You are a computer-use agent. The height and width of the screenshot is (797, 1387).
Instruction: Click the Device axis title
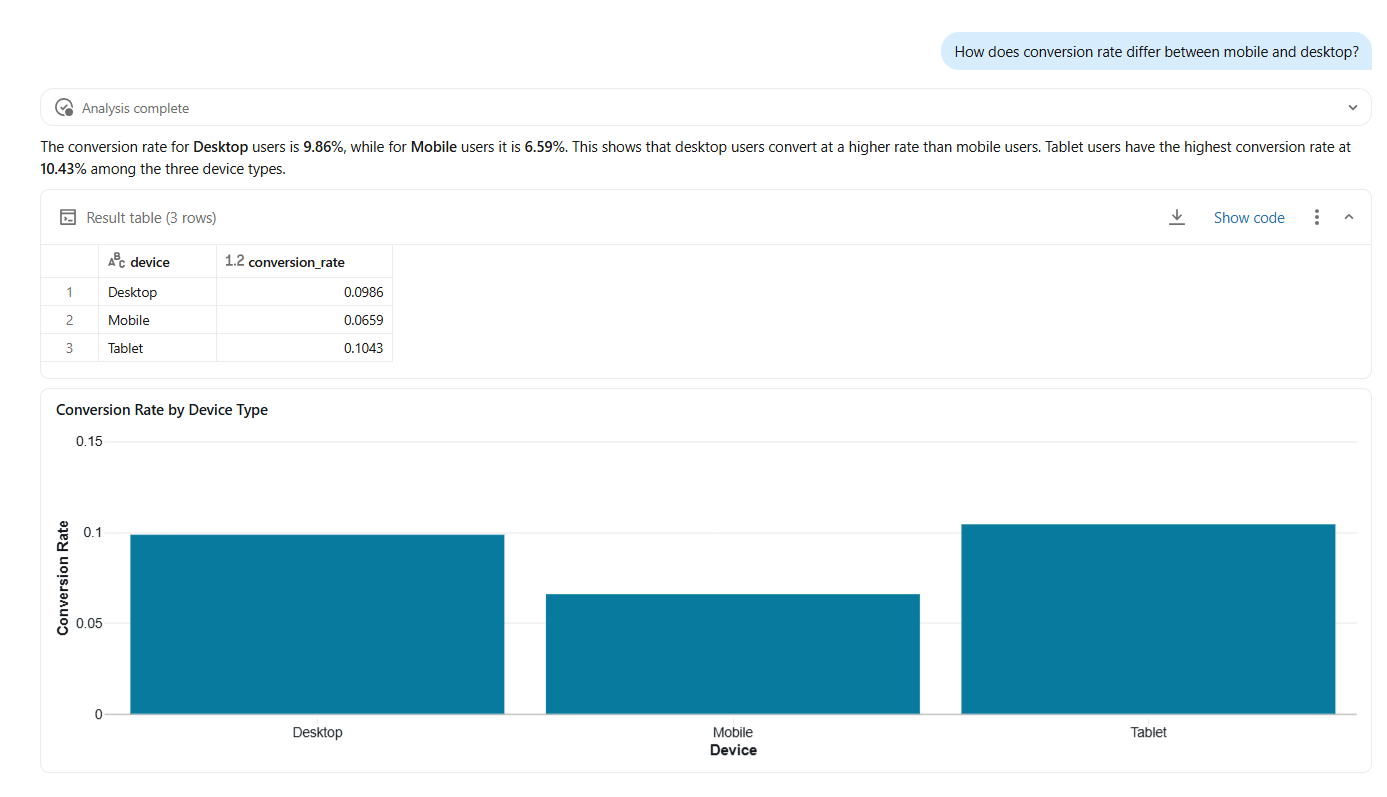733,750
